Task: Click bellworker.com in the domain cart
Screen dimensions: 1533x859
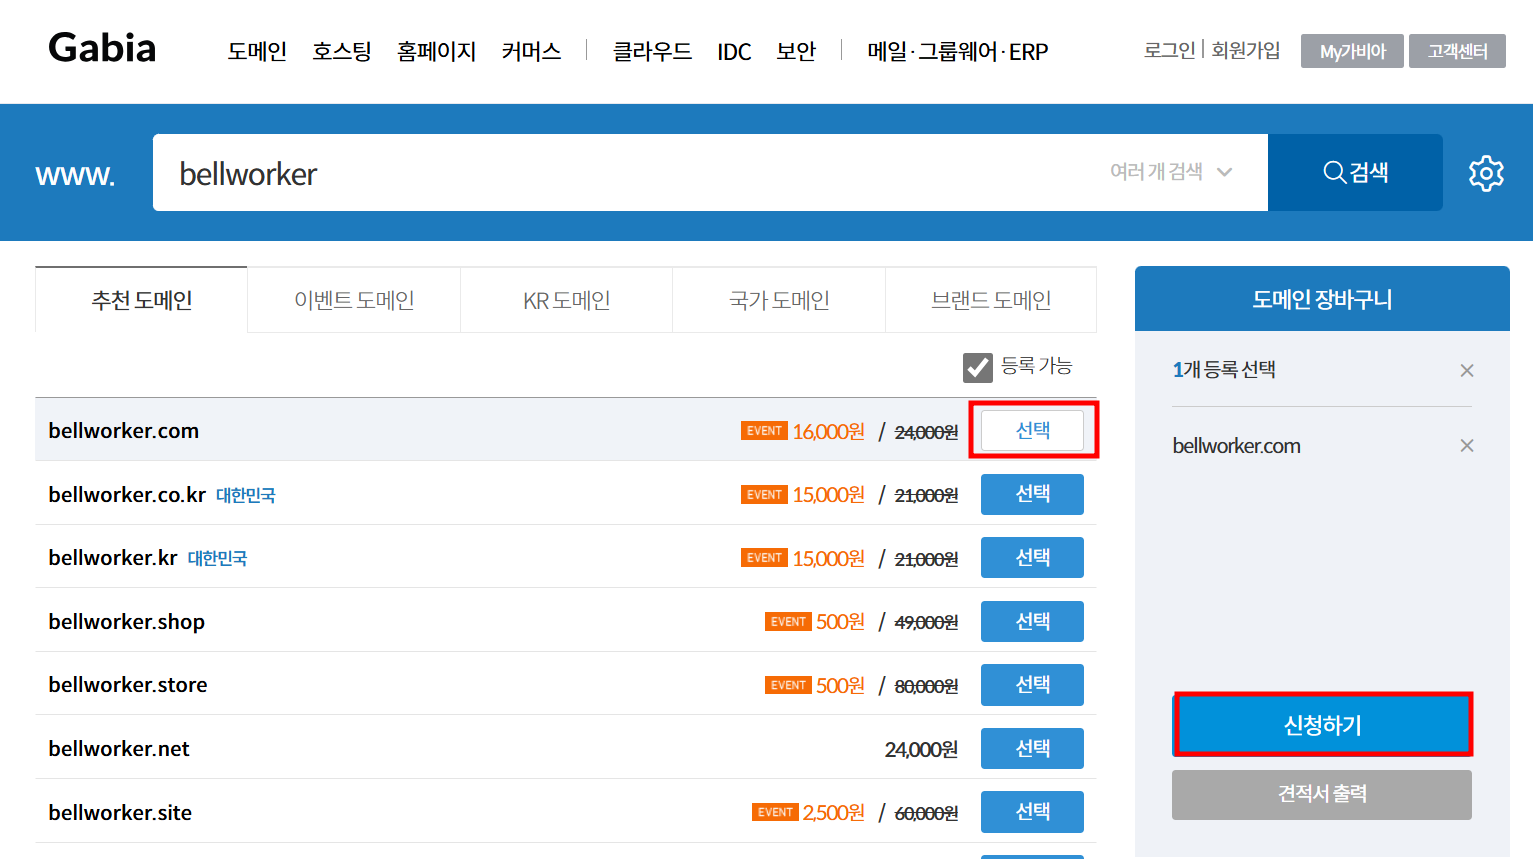Action: coord(1236,446)
